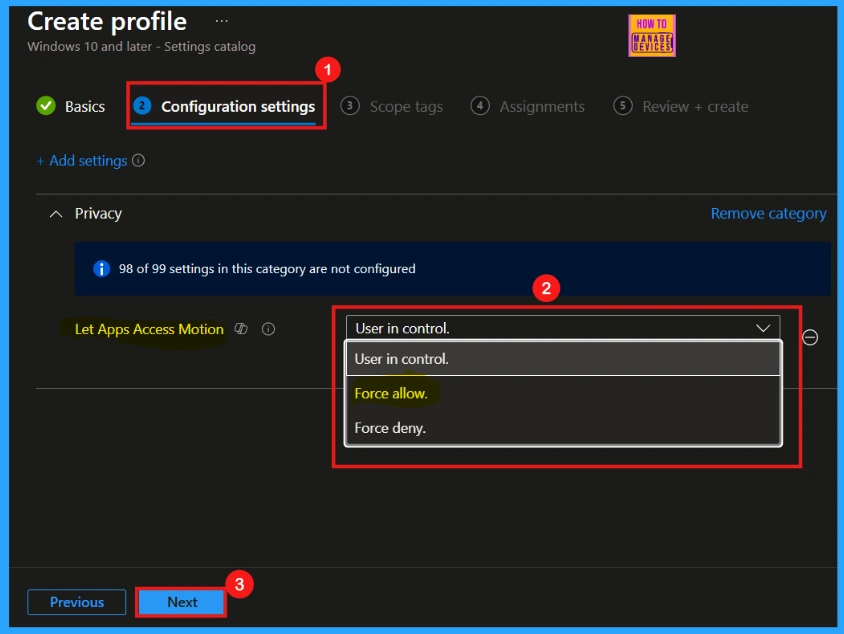This screenshot has height=634, width=844.
Task: Go to the Basics step
Action: pos(71,106)
